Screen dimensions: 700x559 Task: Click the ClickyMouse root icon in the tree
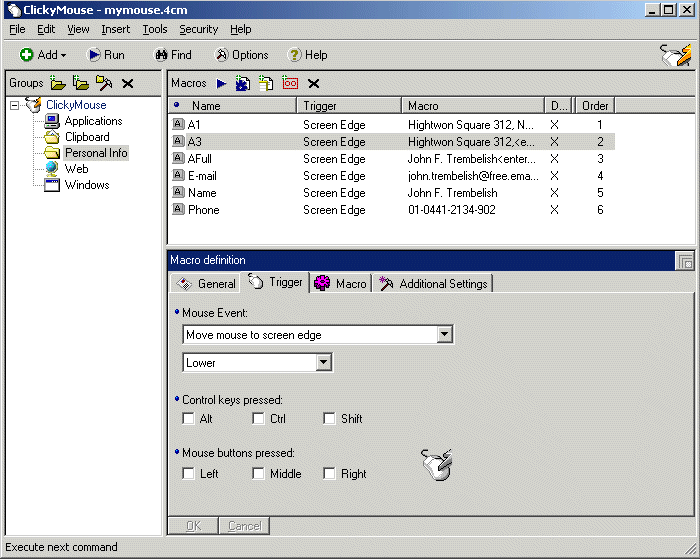tap(34, 105)
